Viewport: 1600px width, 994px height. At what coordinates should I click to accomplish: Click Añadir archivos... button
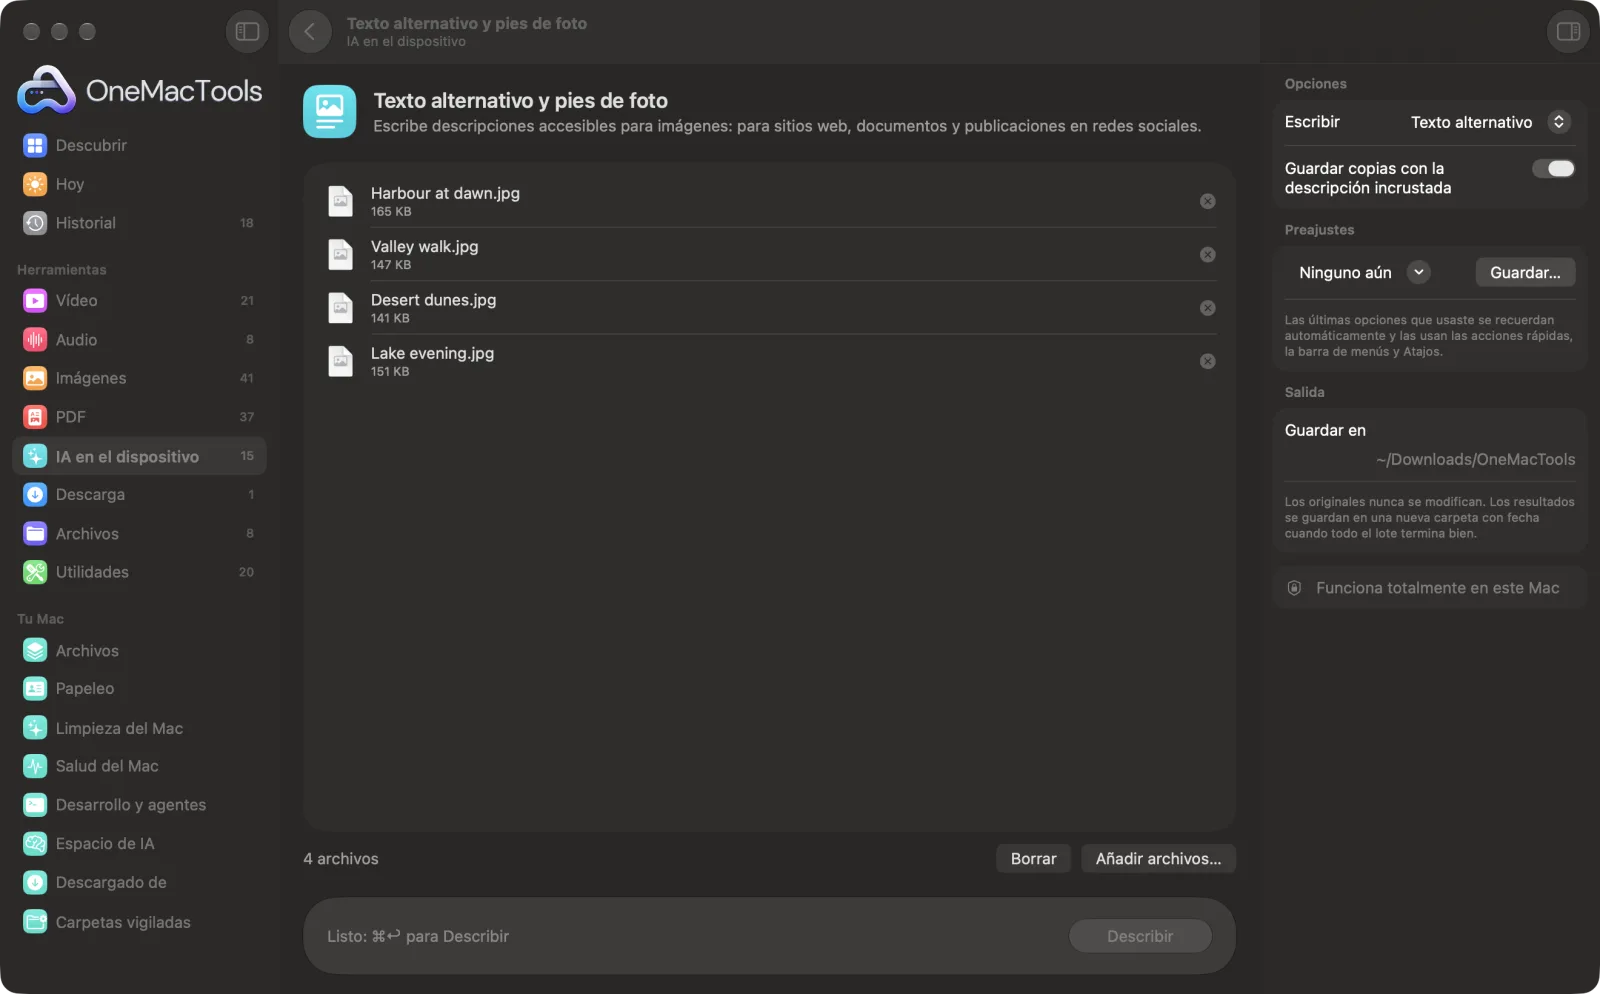point(1158,859)
